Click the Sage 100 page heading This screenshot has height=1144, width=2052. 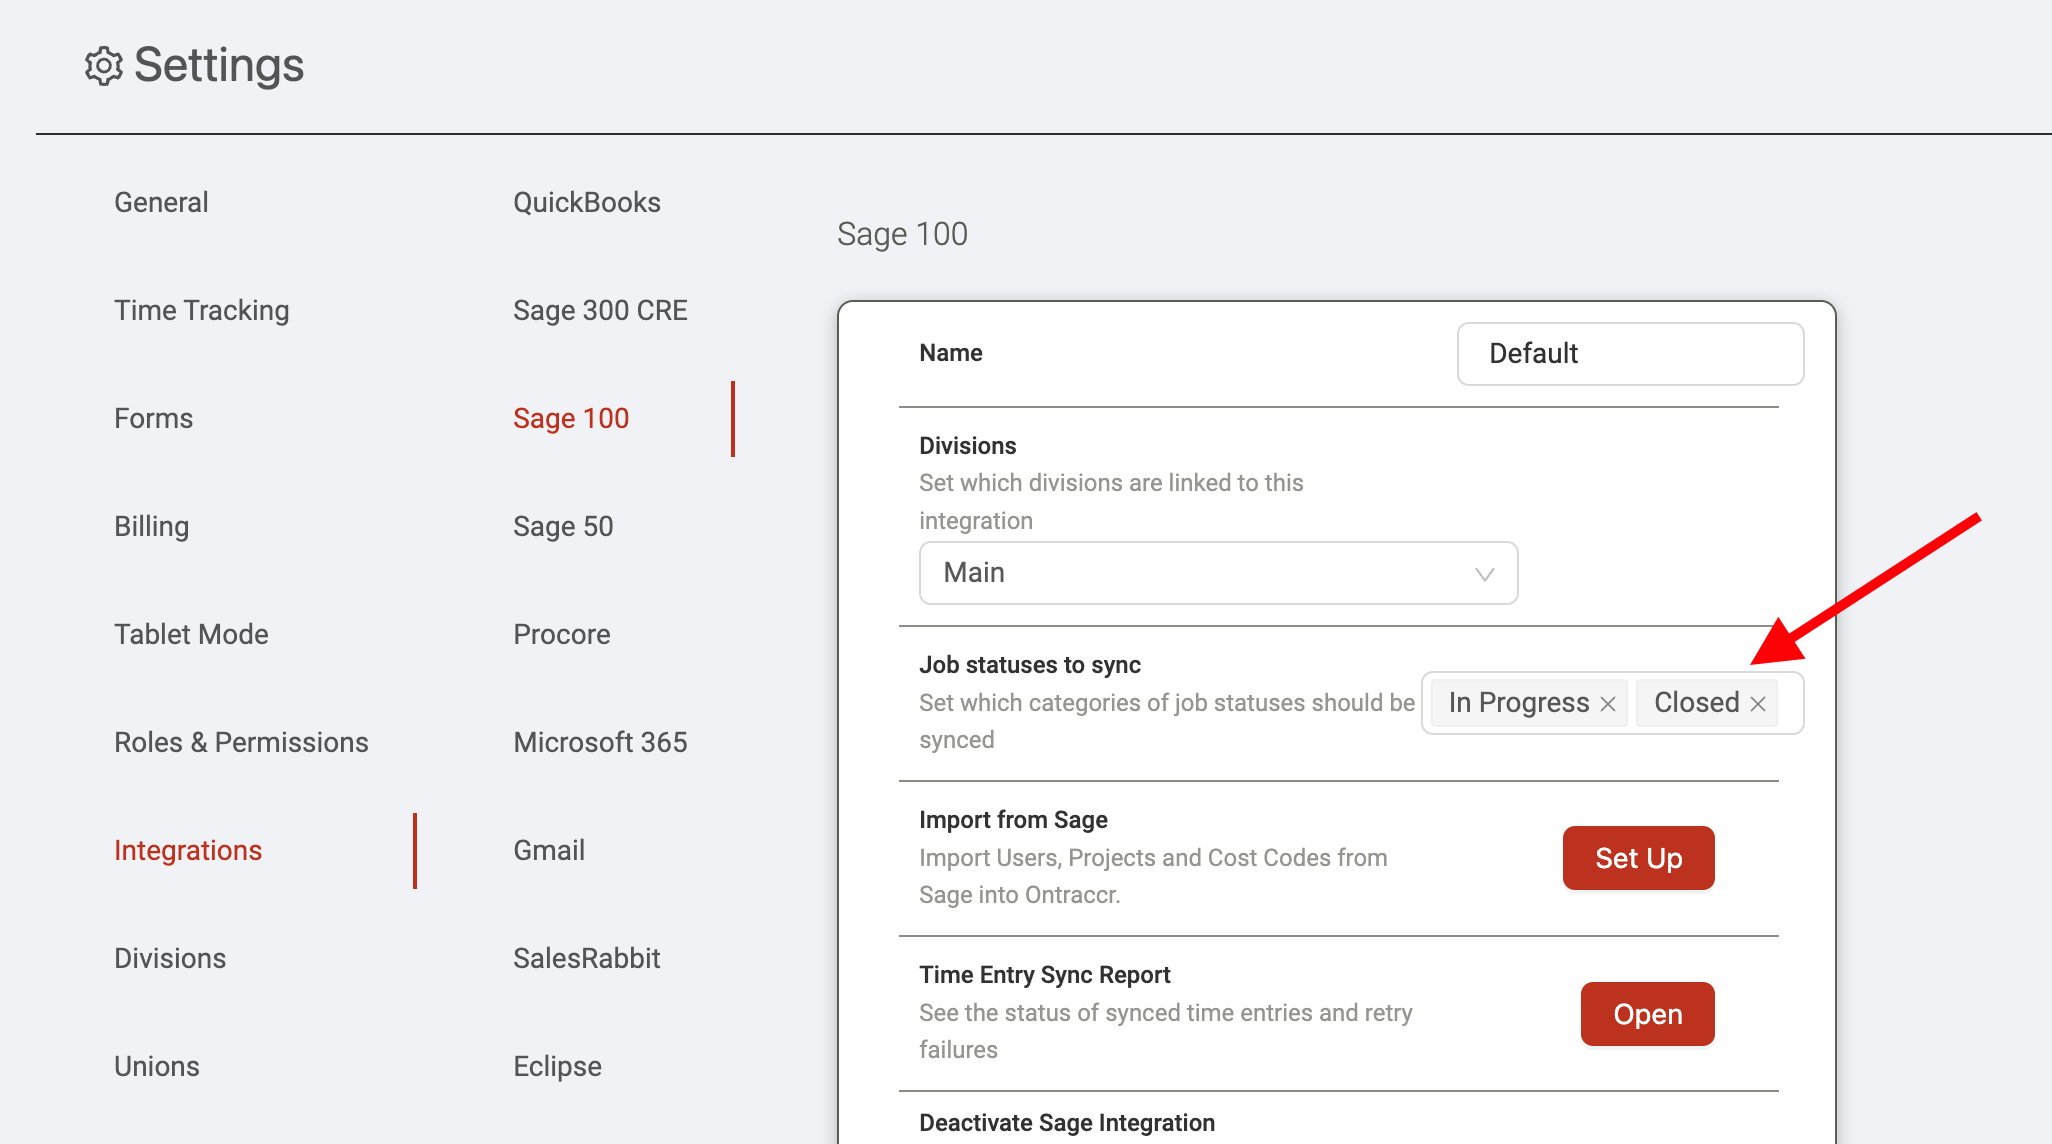coord(902,234)
